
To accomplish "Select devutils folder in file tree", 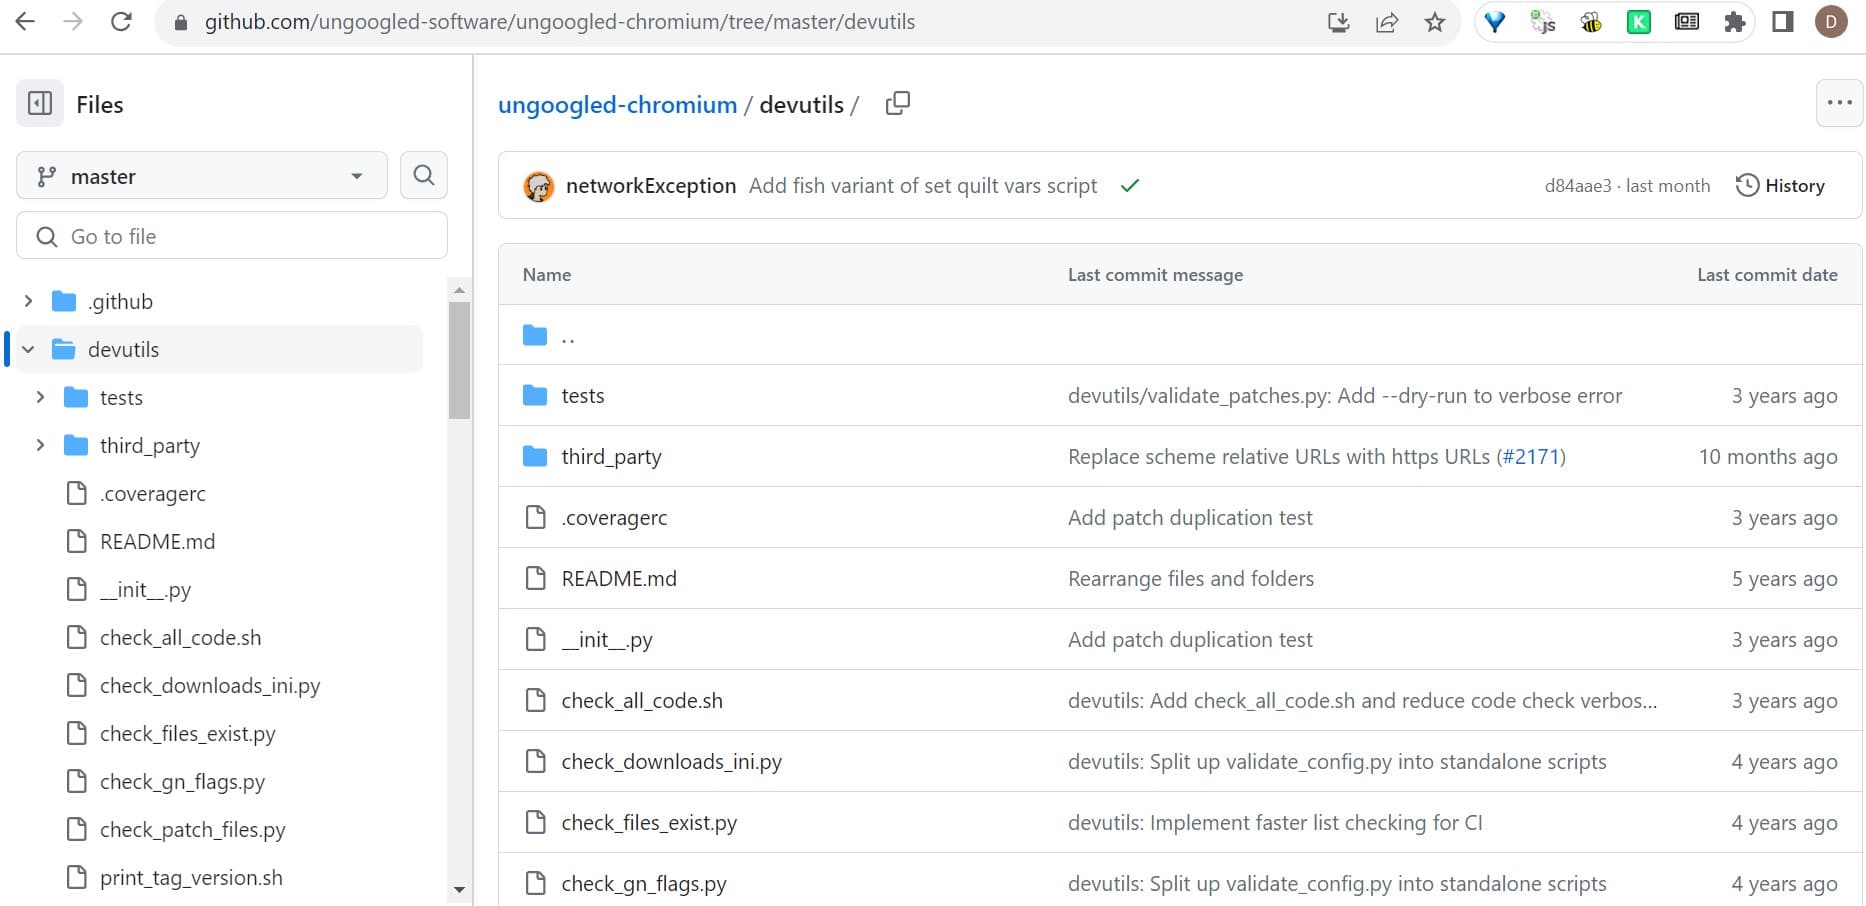I will (123, 349).
